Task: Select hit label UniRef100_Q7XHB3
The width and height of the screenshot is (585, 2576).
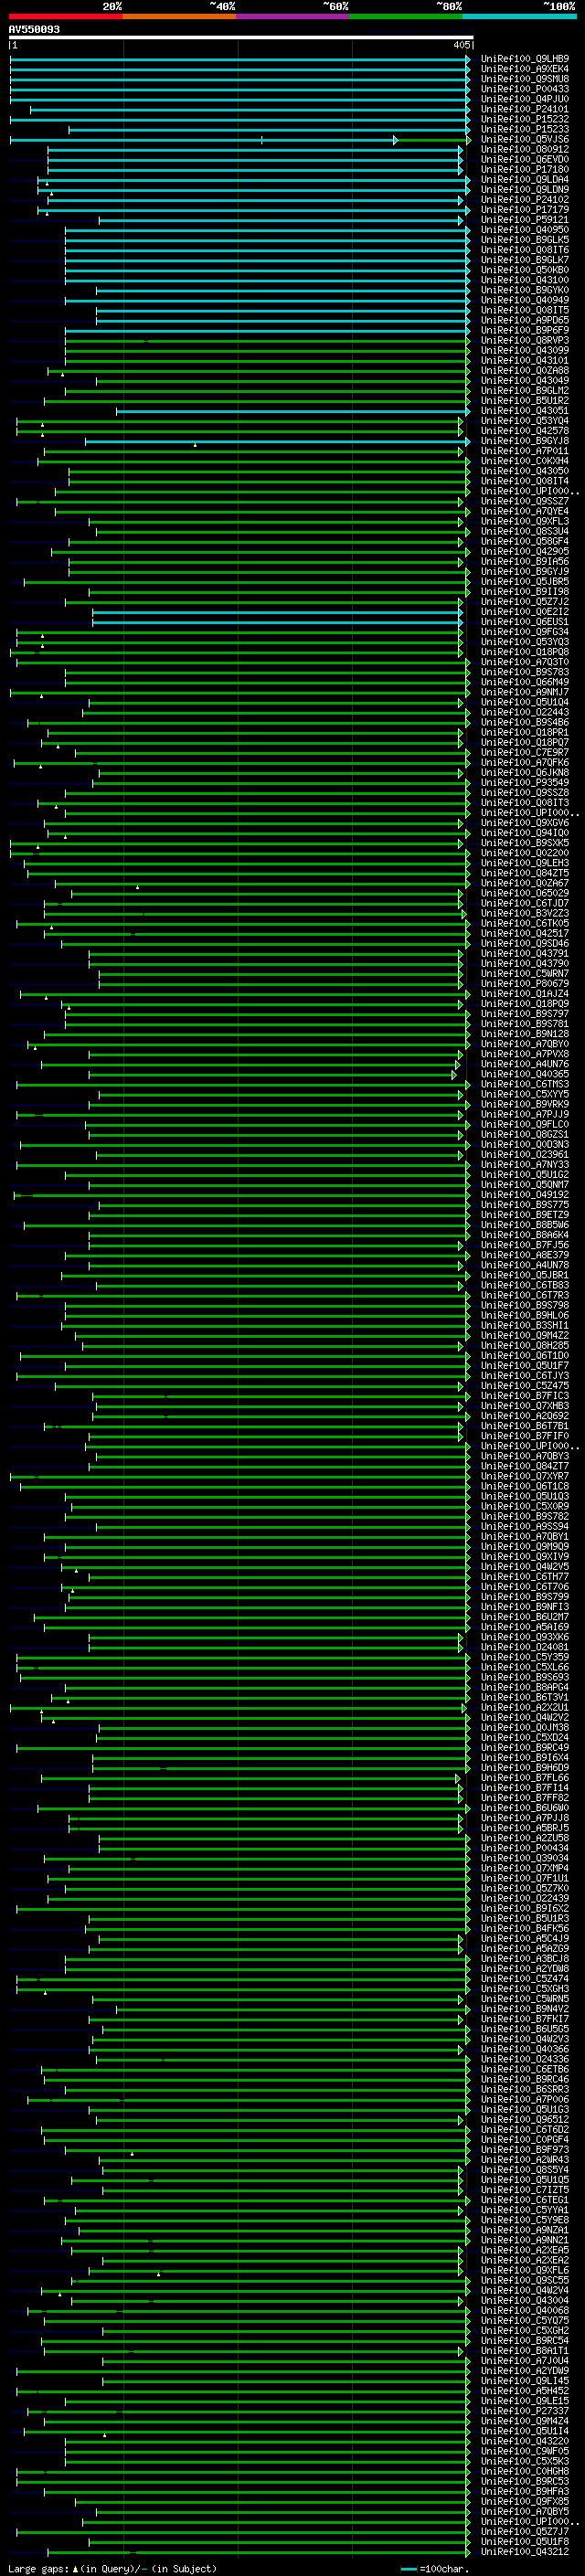Action: click(x=525, y=1405)
